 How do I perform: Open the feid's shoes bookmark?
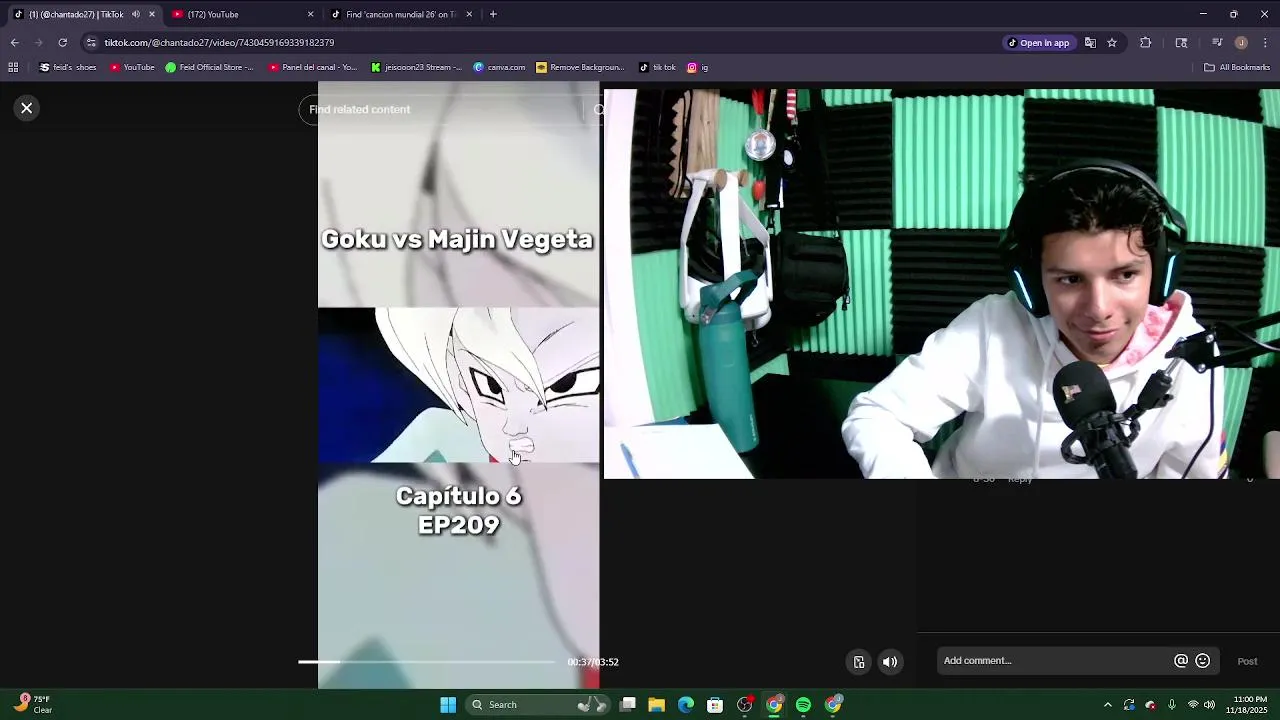68,67
